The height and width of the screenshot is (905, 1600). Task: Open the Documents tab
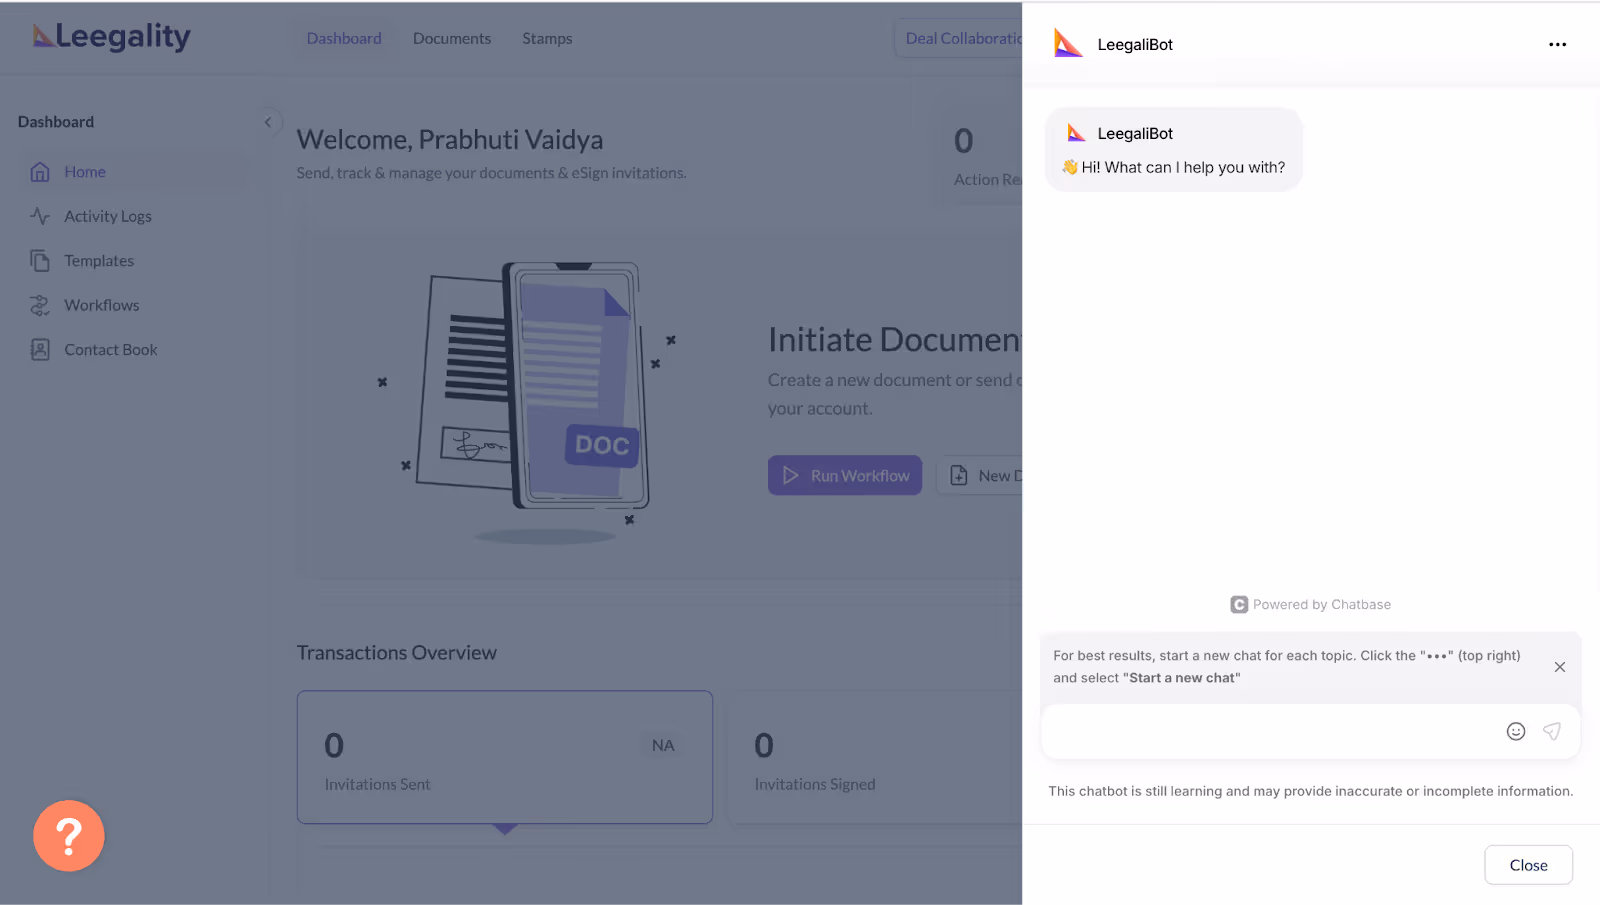(452, 38)
